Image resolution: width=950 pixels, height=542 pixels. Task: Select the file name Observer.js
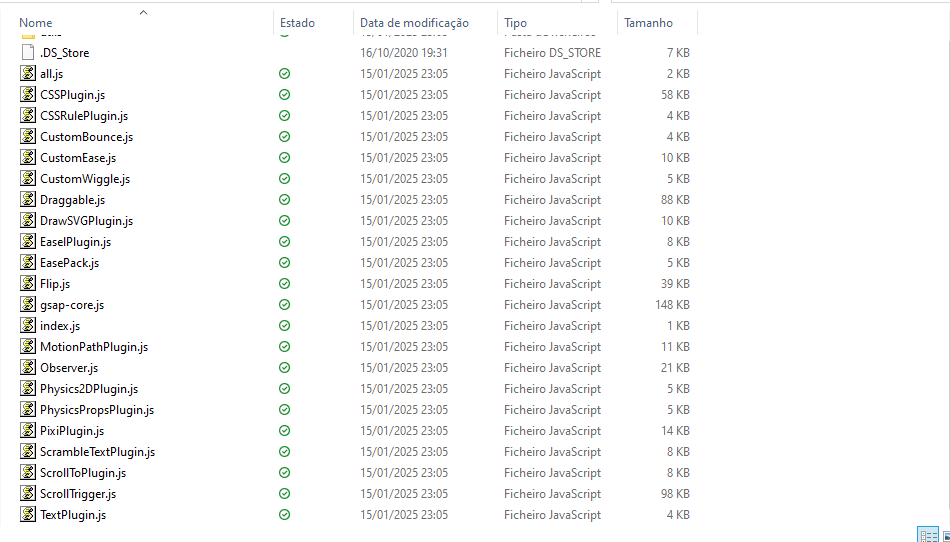coord(69,368)
